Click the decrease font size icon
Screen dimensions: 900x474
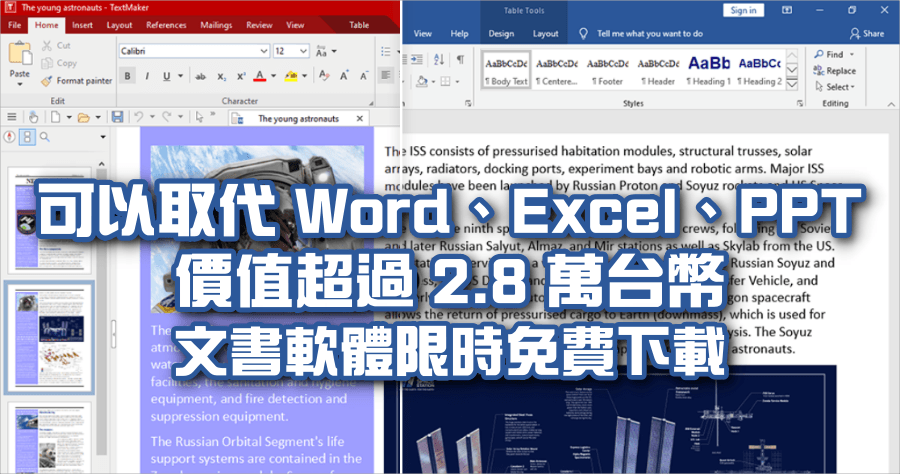(x=364, y=76)
